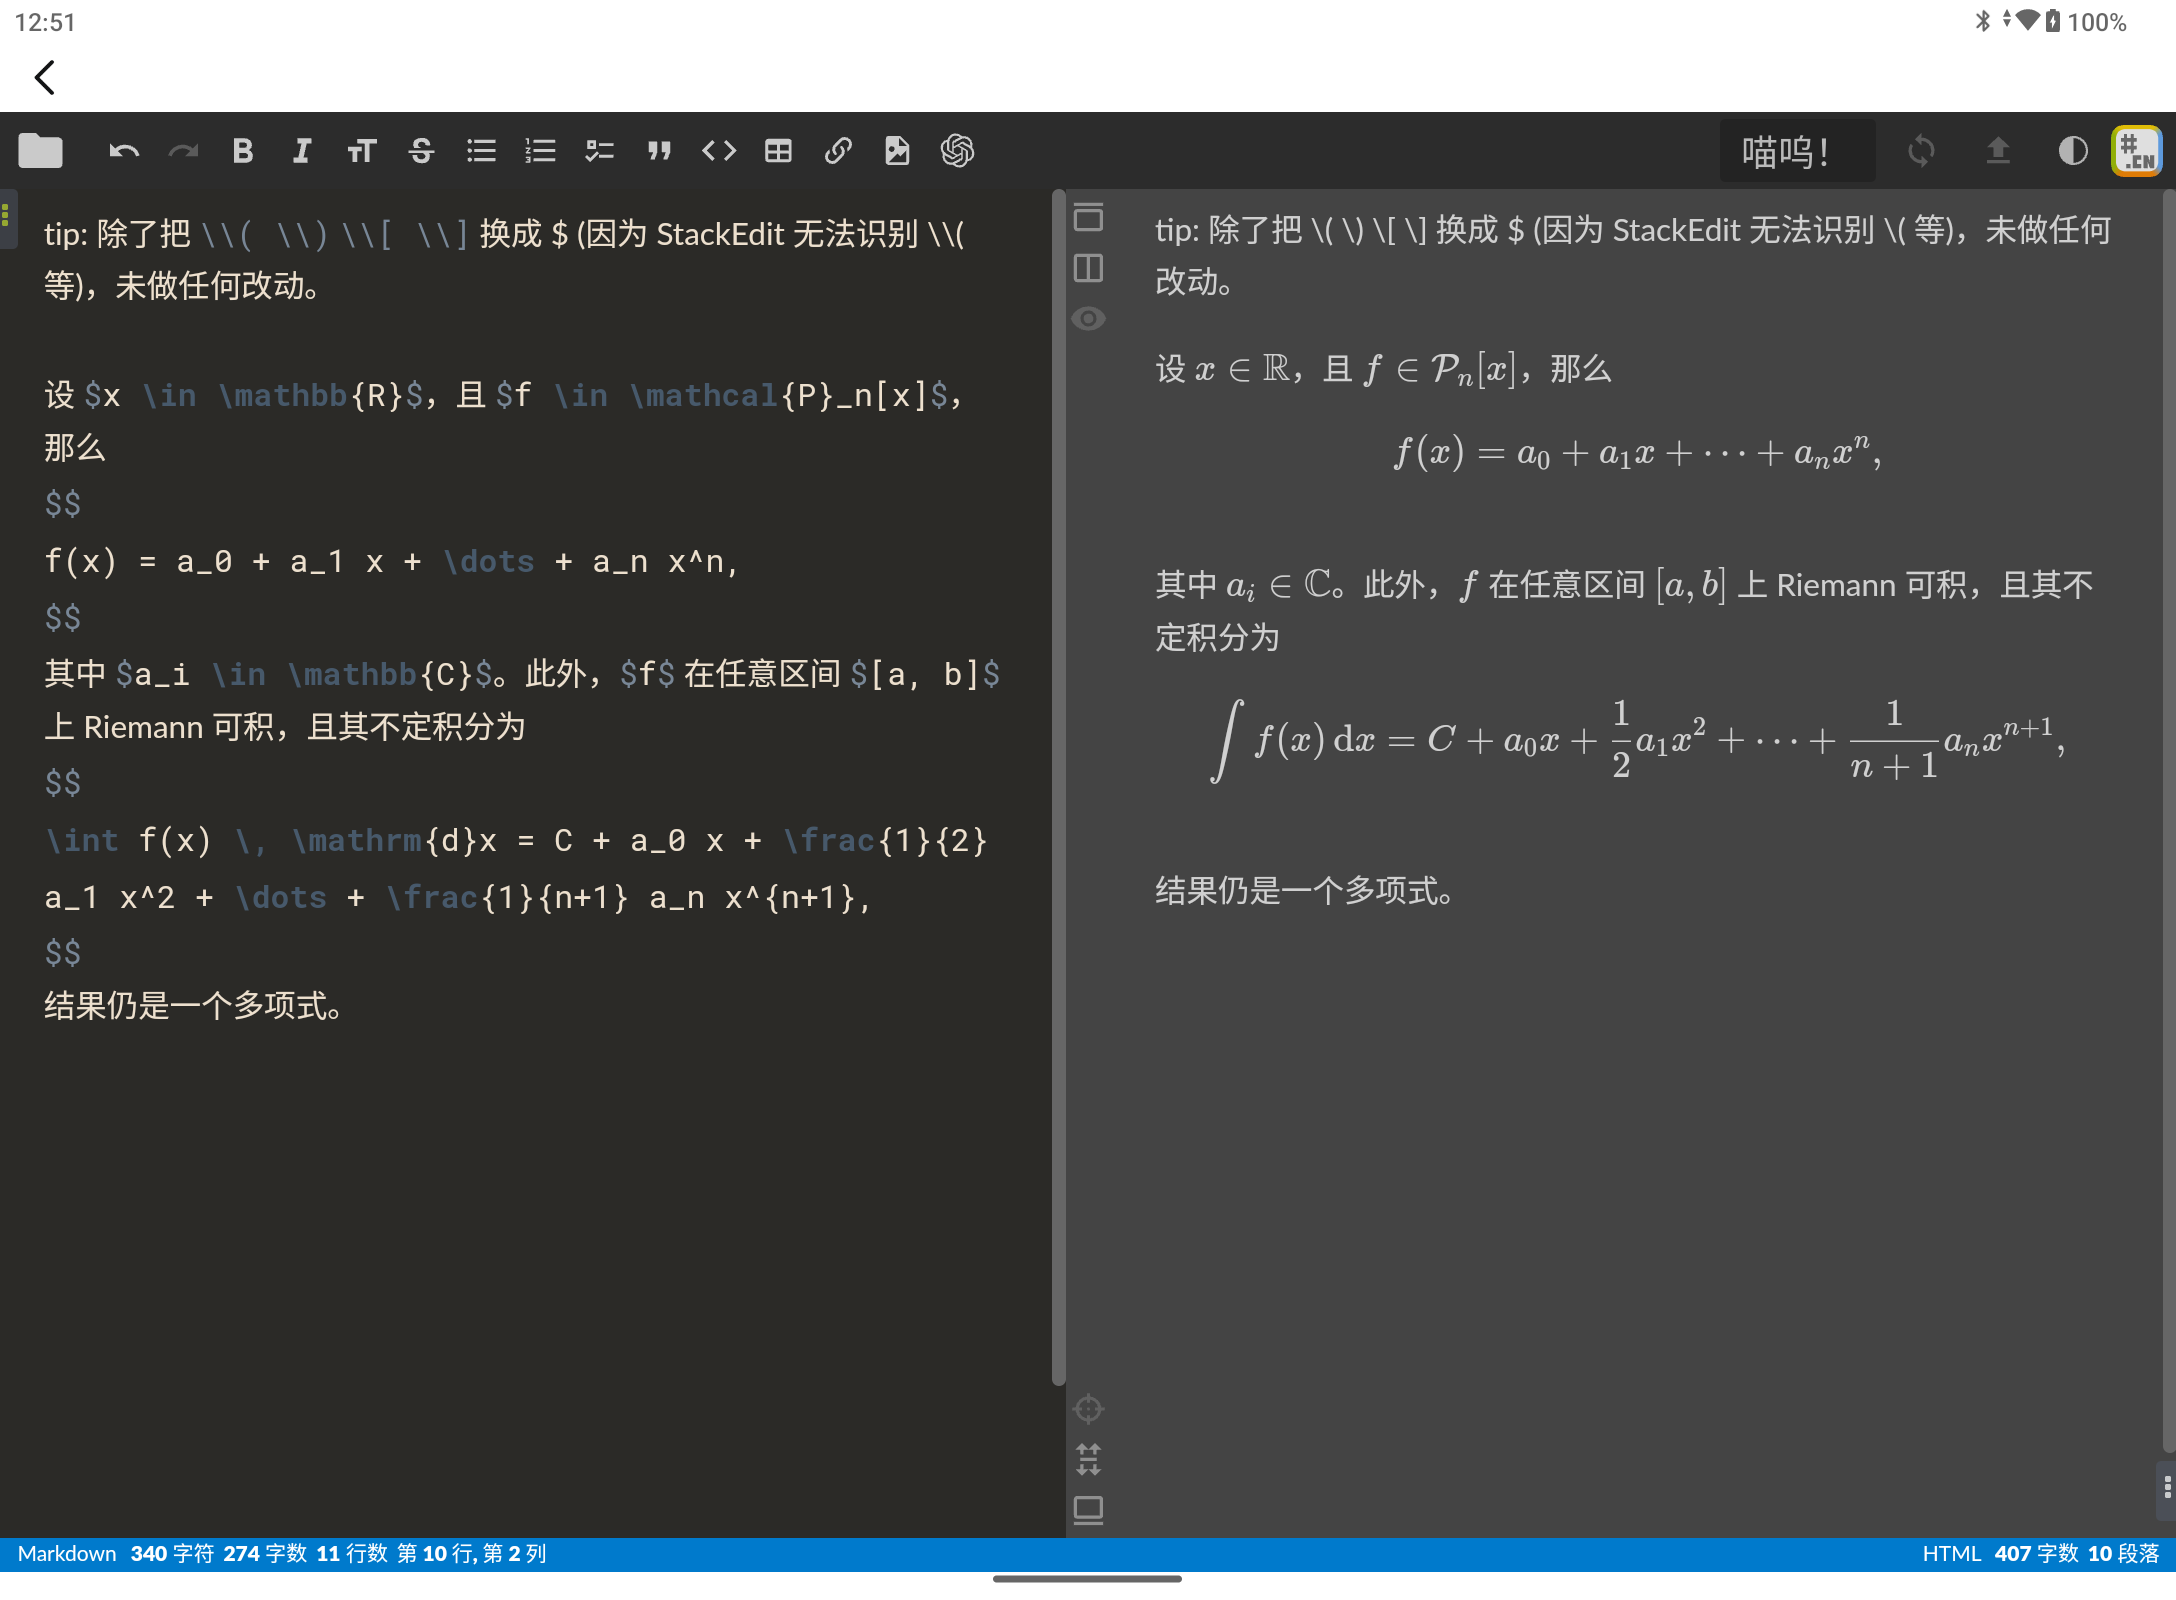Tap the back arrow
The width and height of the screenshot is (2176, 1600).
44,77
